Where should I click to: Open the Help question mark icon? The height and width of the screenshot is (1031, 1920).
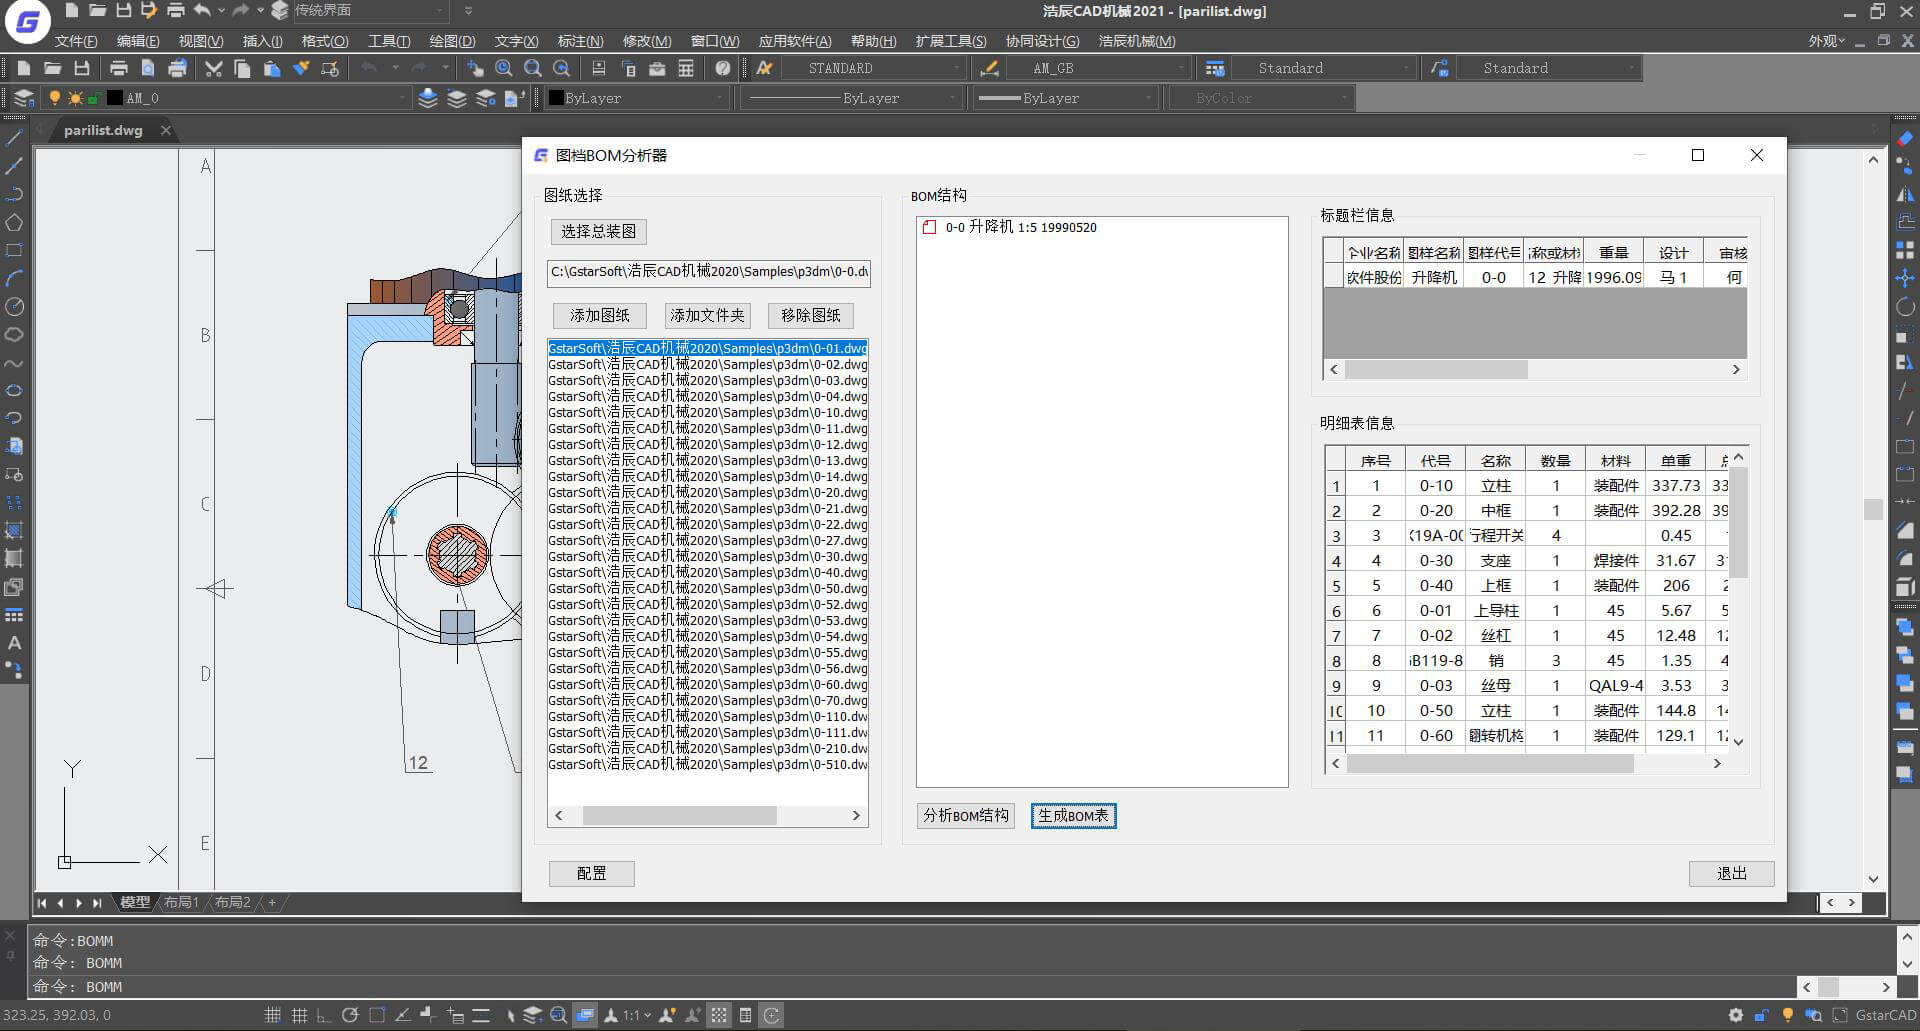723,68
